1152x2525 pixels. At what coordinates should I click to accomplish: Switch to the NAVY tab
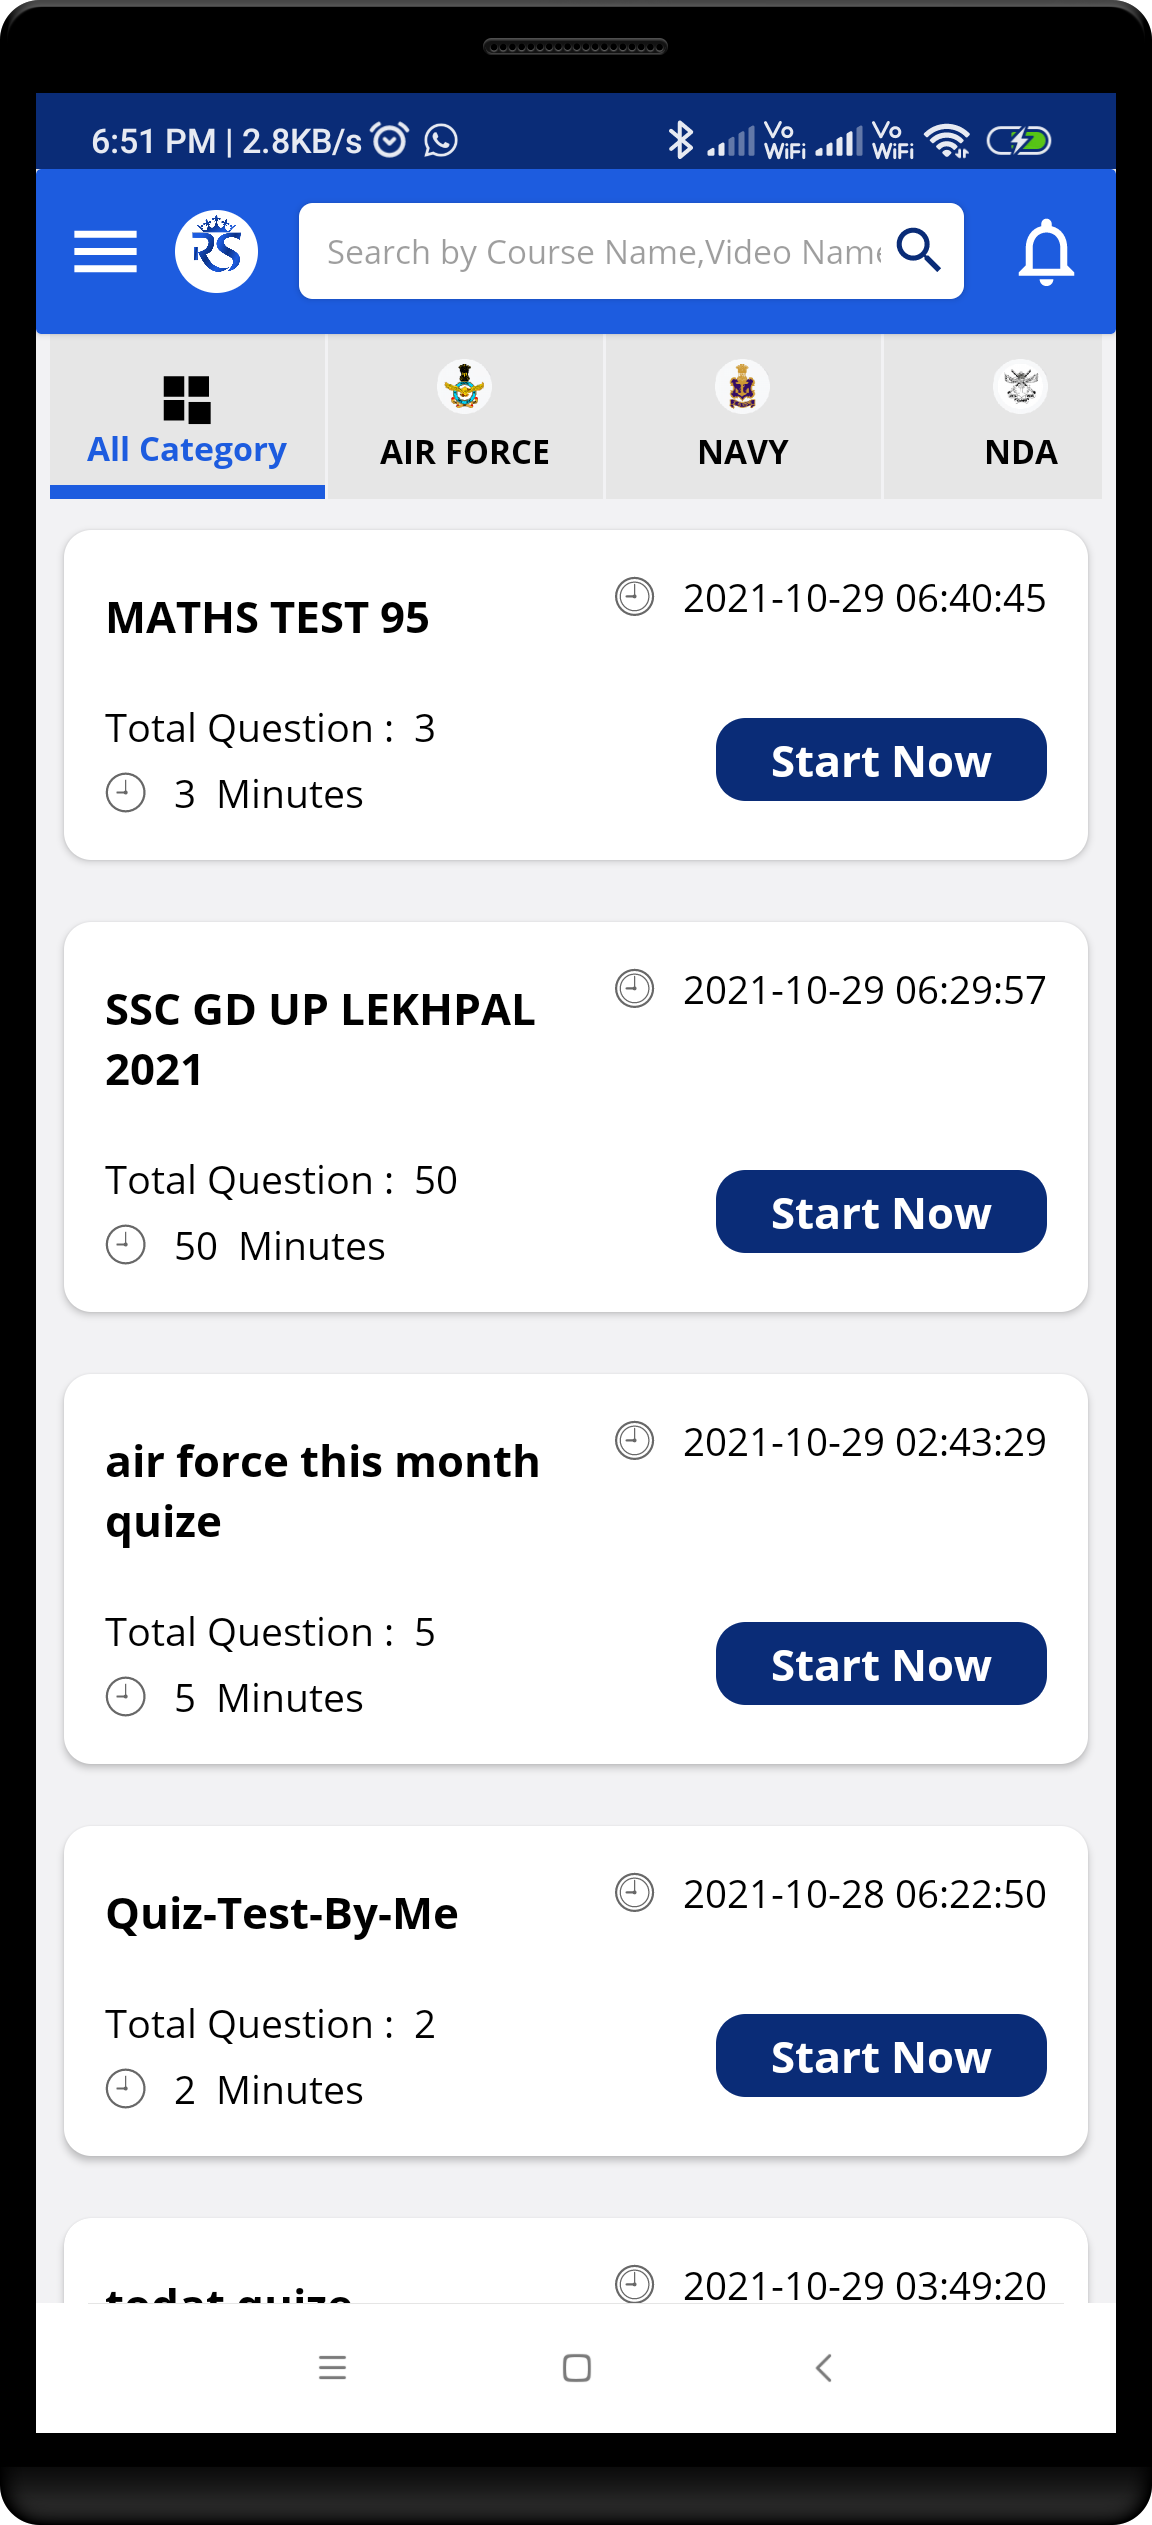742,452
